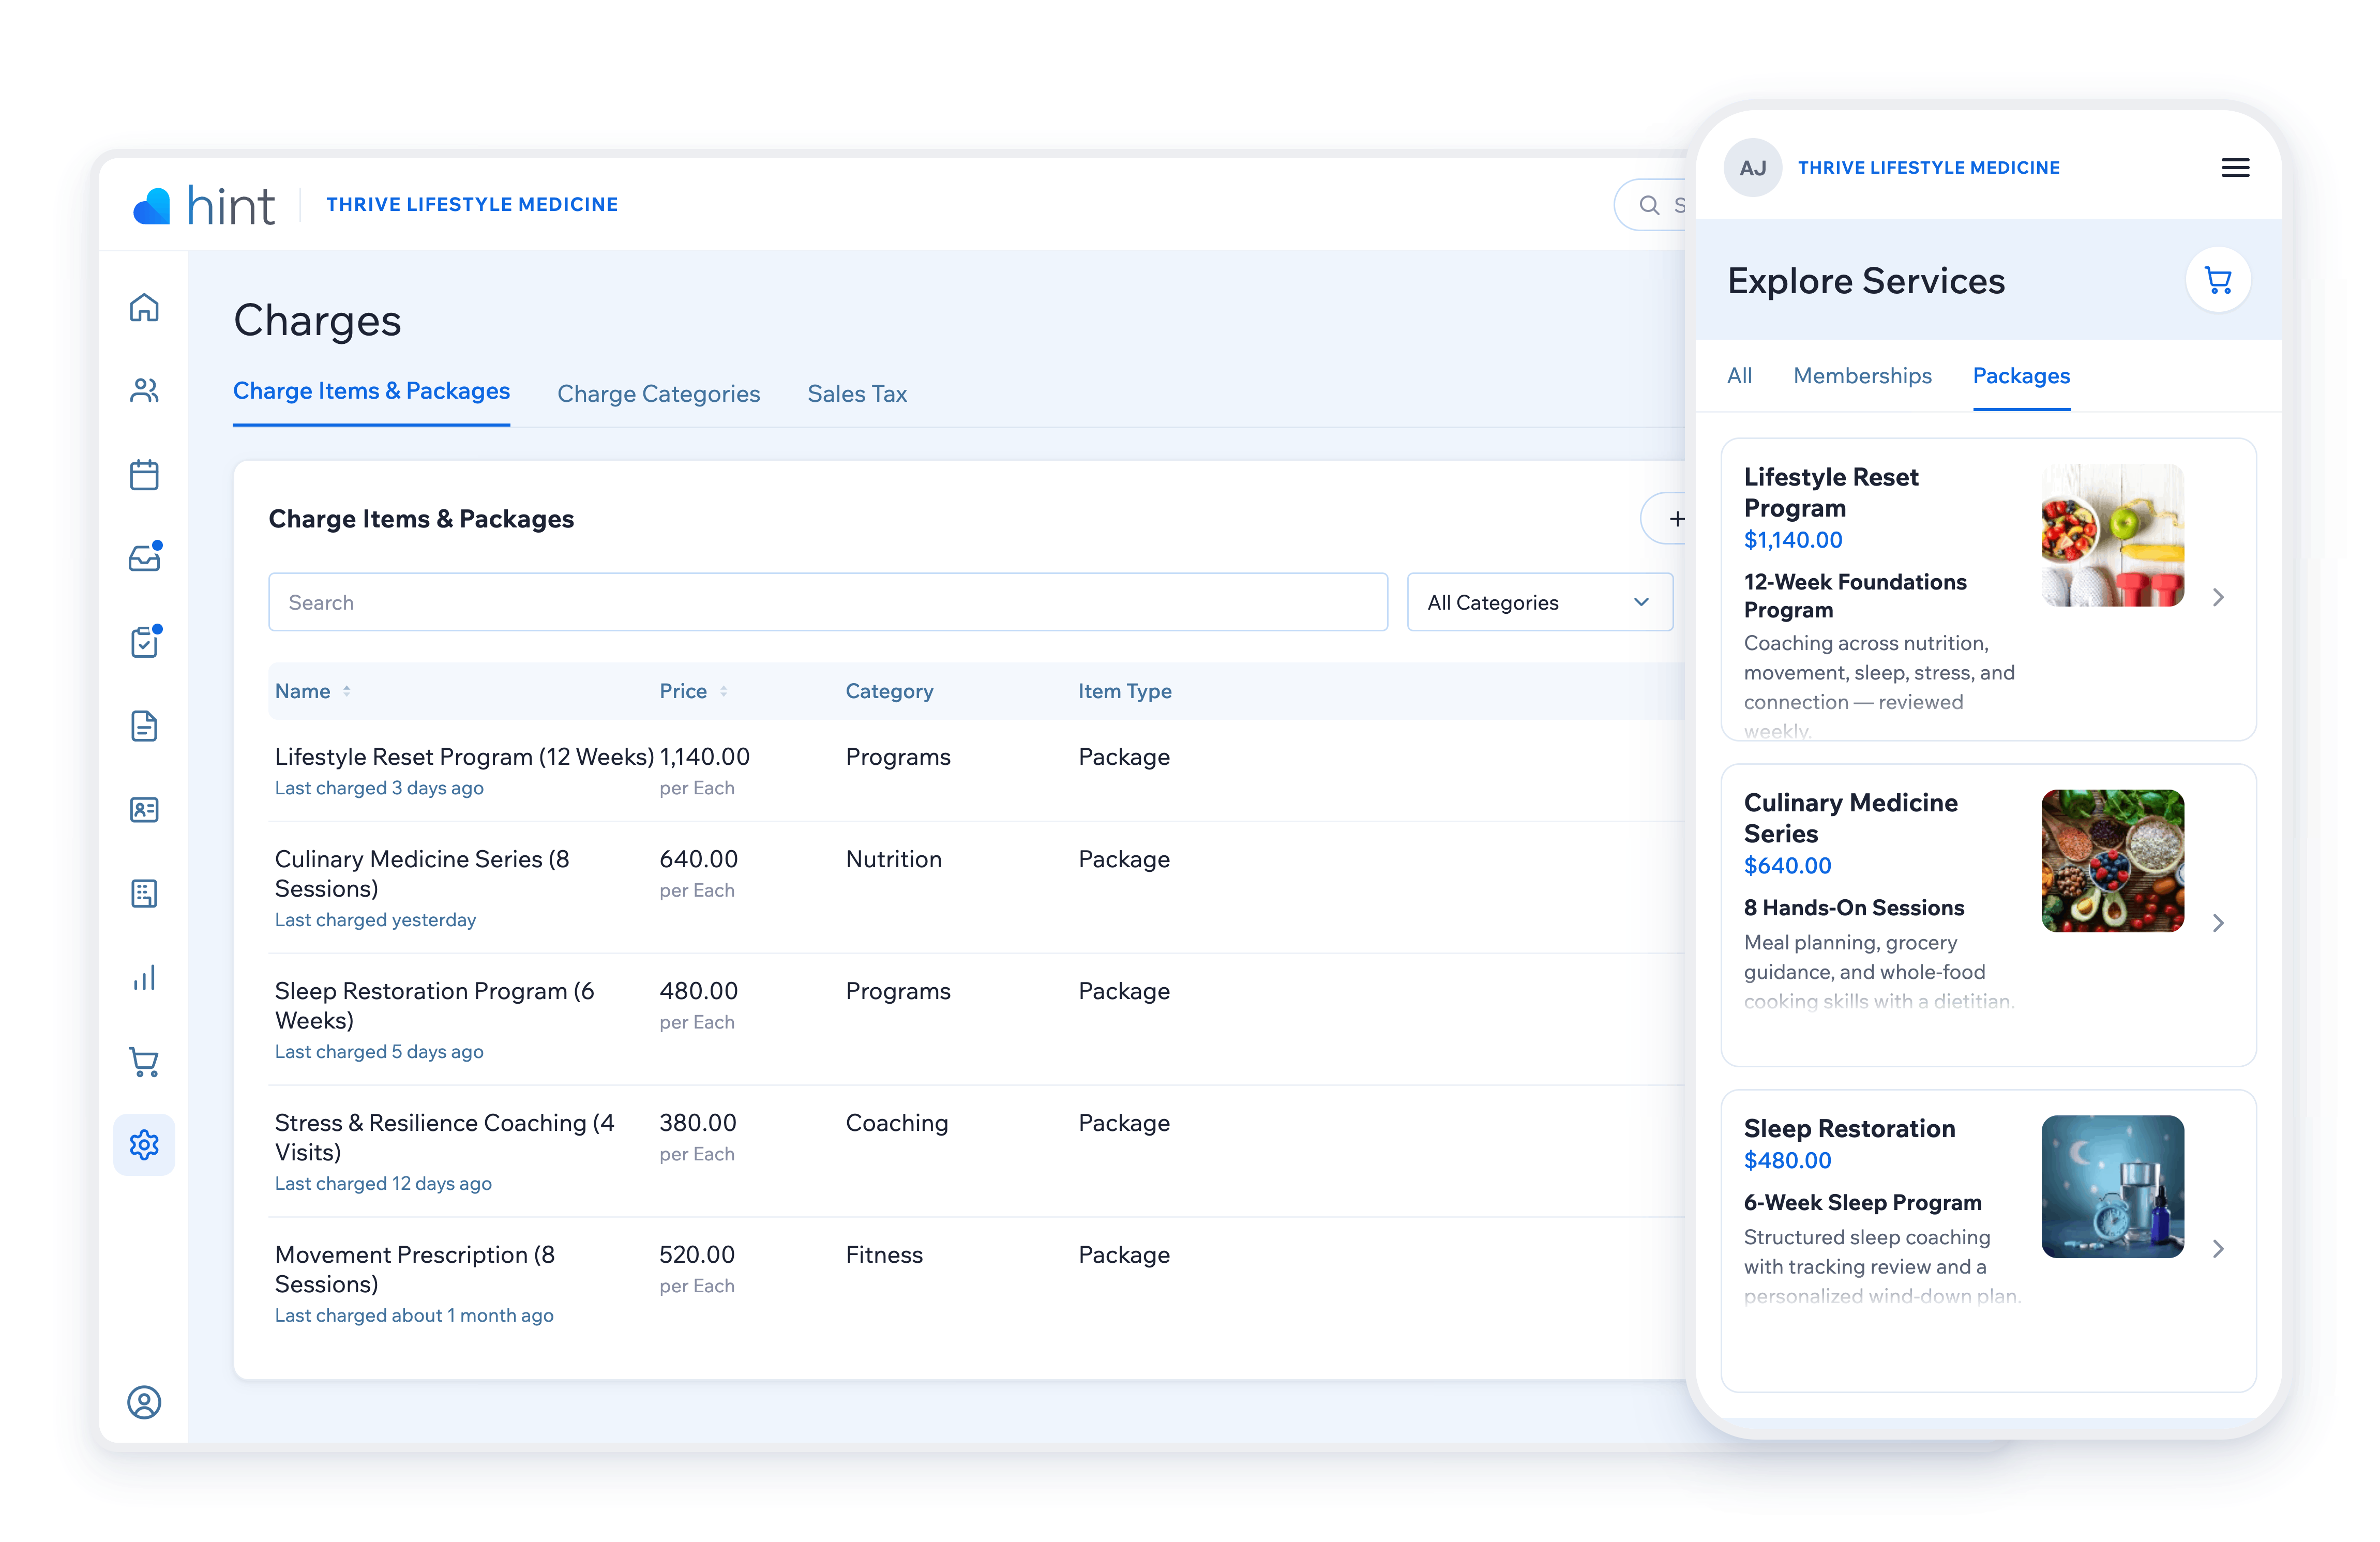Open the Patients people icon in sidebar

[144, 390]
